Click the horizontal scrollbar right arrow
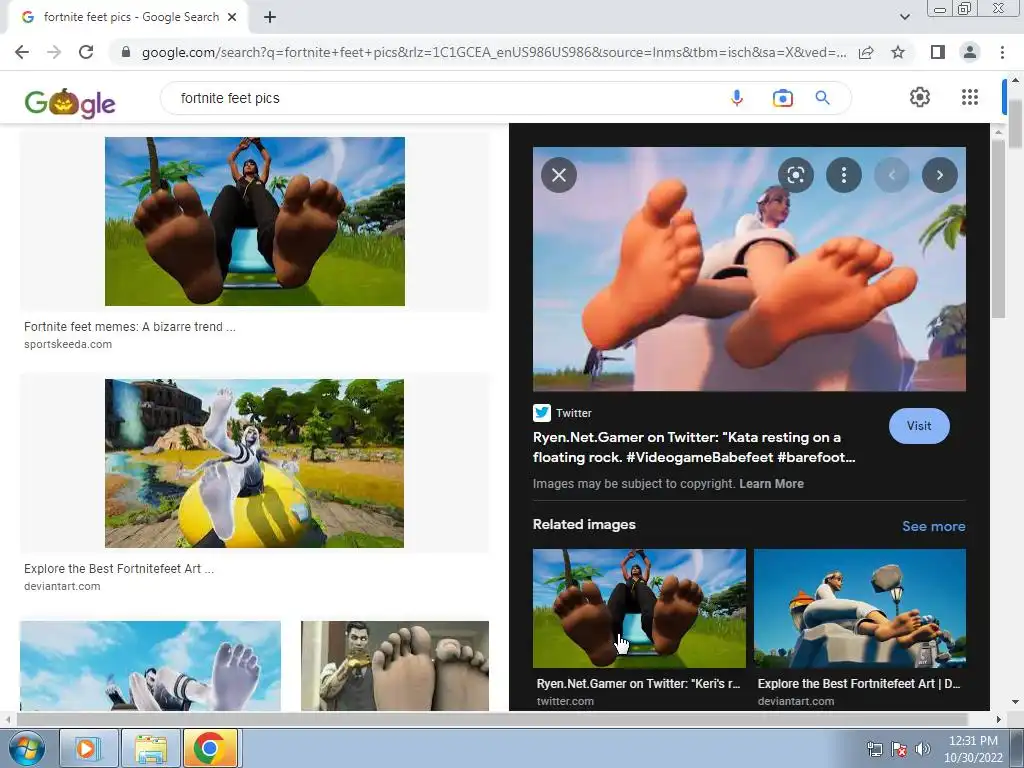This screenshot has height=768, width=1024. click(x=998, y=719)
